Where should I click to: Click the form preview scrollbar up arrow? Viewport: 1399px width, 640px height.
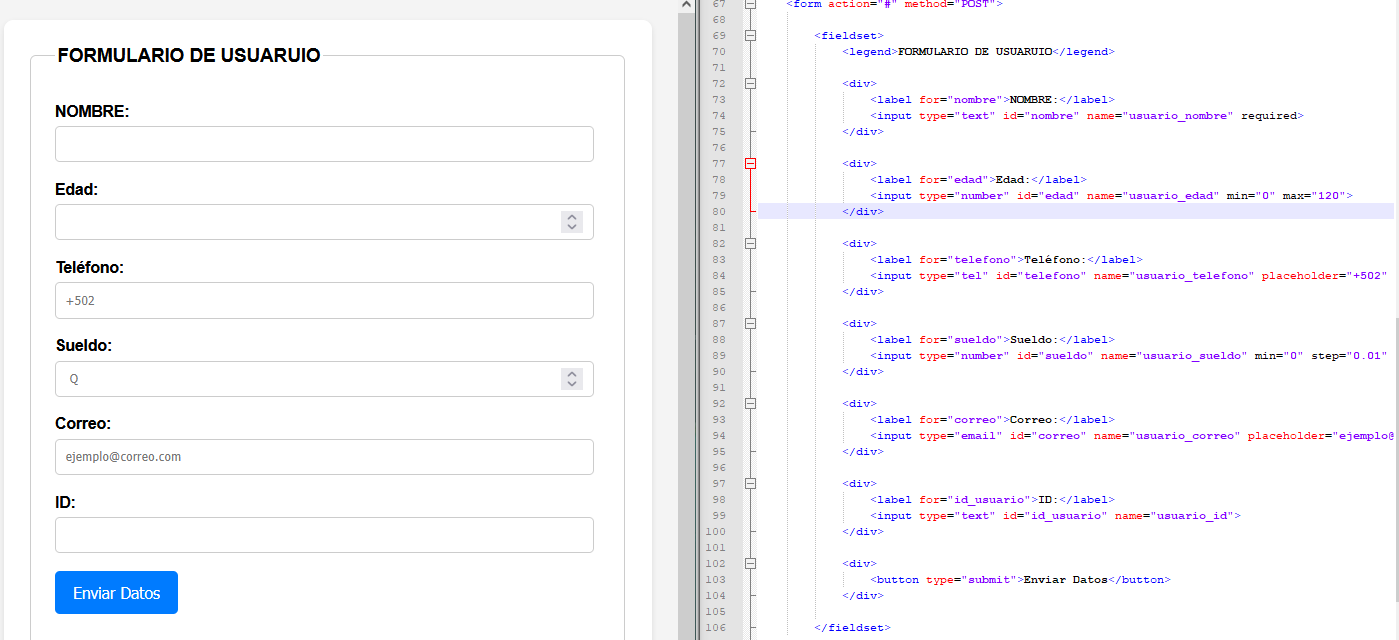tap(686, 6)
